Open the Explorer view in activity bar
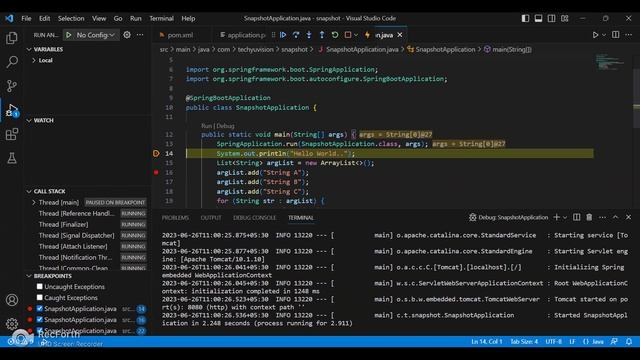 pyautogui.click(x=12, y=38)
